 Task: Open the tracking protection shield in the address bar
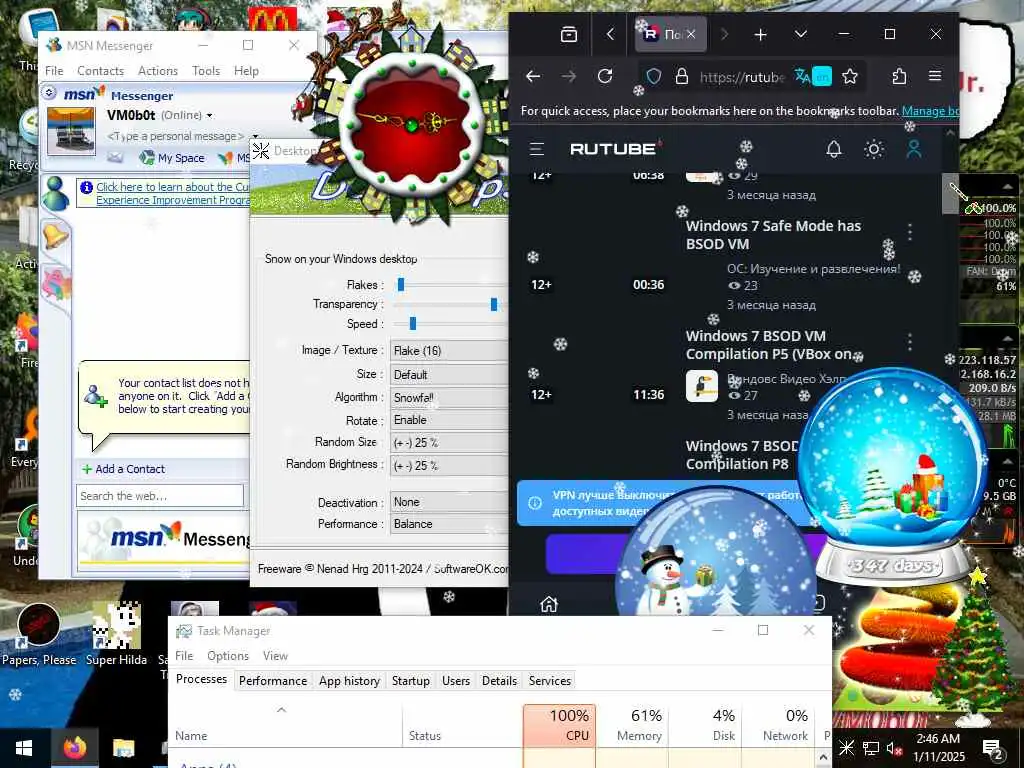coord(654,76)
